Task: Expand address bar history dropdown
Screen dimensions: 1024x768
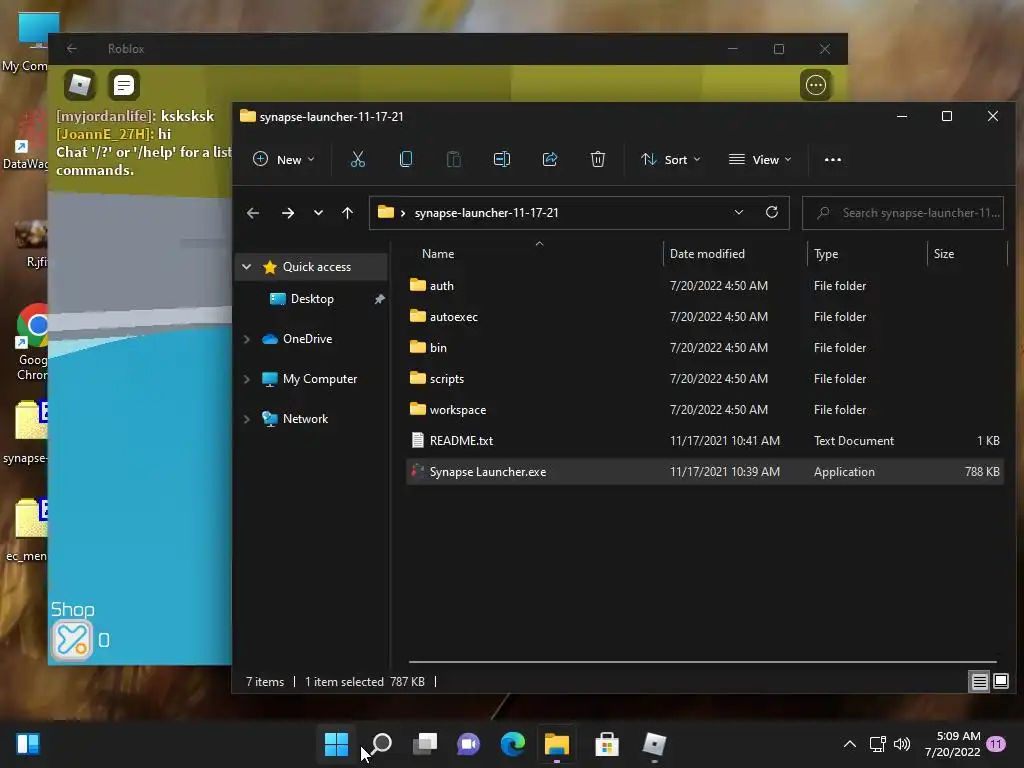Action: coord(739,213)
